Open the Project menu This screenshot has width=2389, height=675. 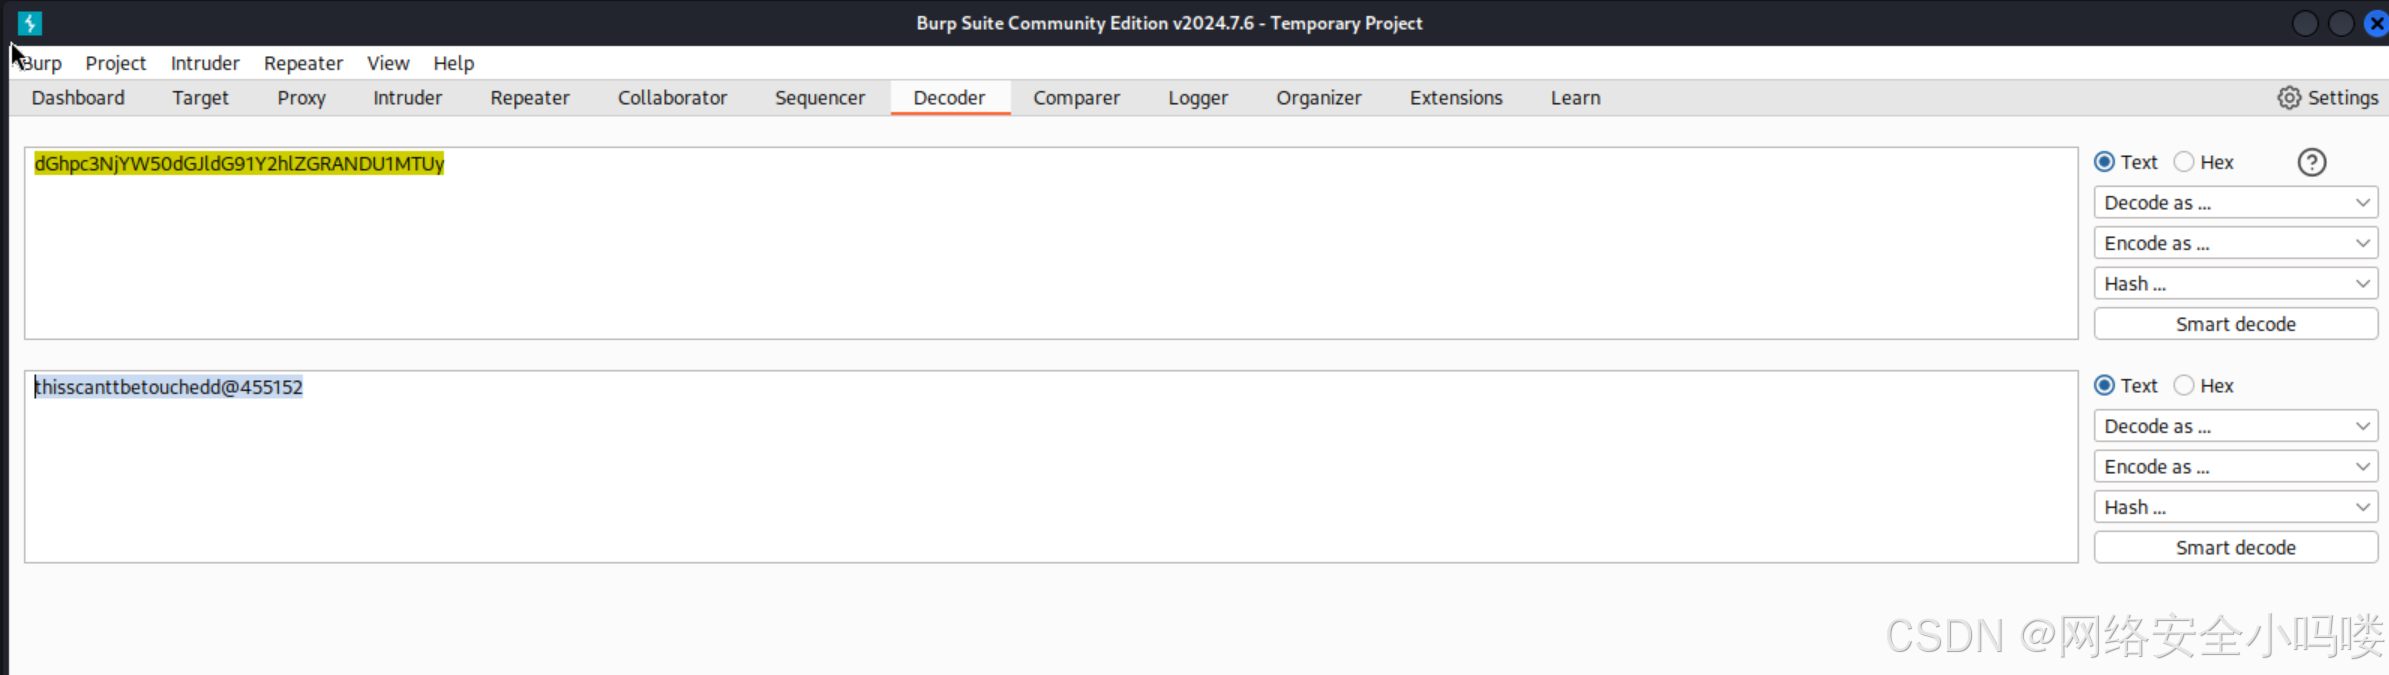coord(116,63)
